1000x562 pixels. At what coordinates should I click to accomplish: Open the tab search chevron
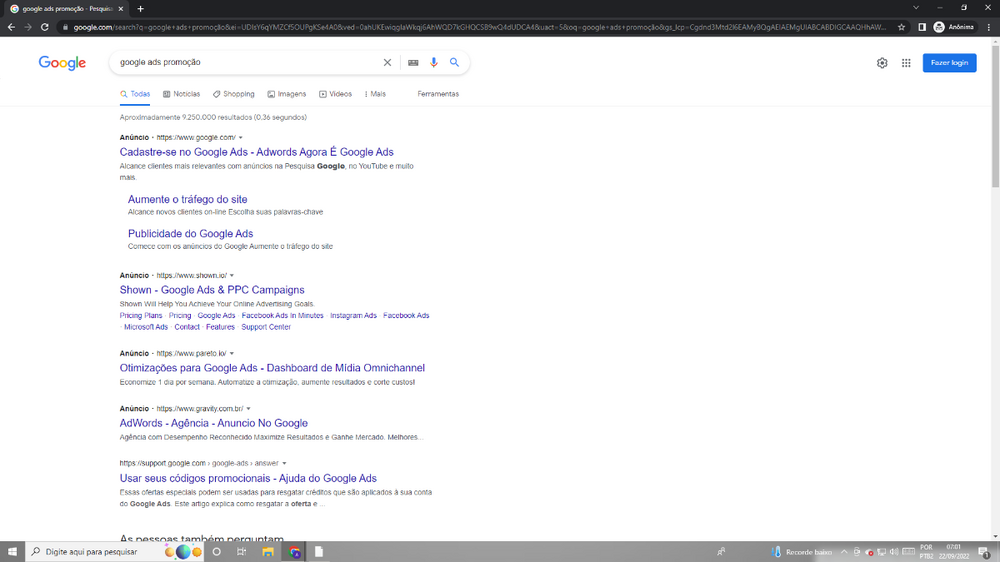click(916, 8)
